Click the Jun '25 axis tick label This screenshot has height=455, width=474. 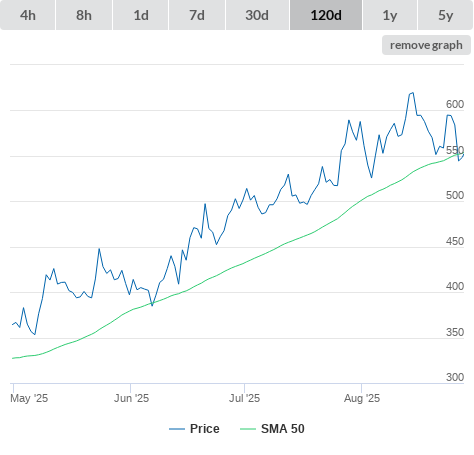131,398
